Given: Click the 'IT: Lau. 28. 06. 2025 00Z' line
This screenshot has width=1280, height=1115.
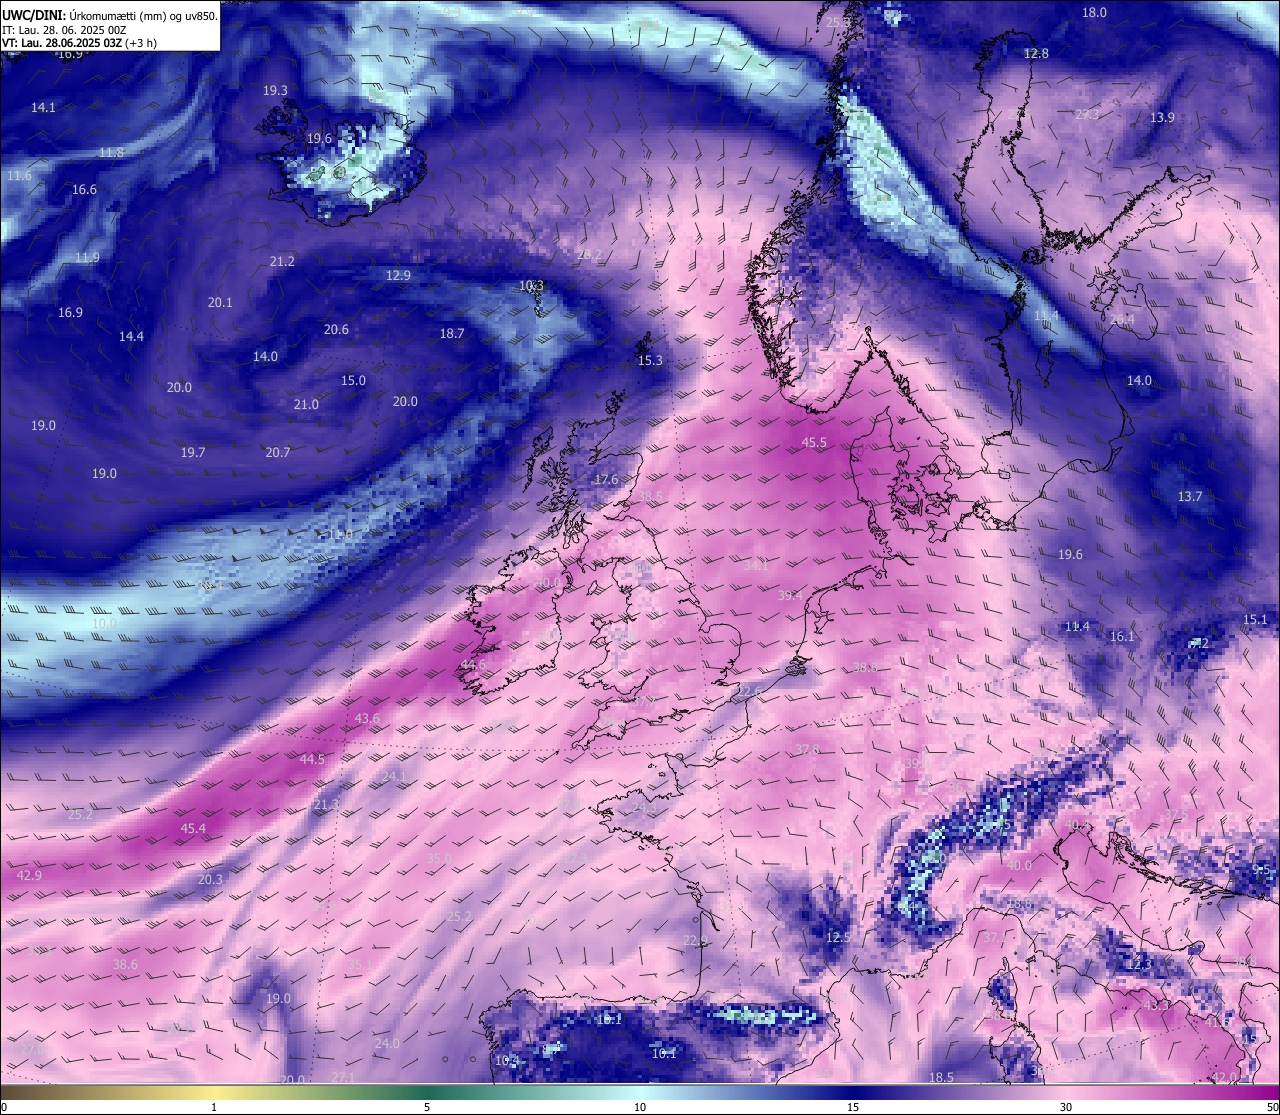Looking at the screenshot, I should pos(62,30).
